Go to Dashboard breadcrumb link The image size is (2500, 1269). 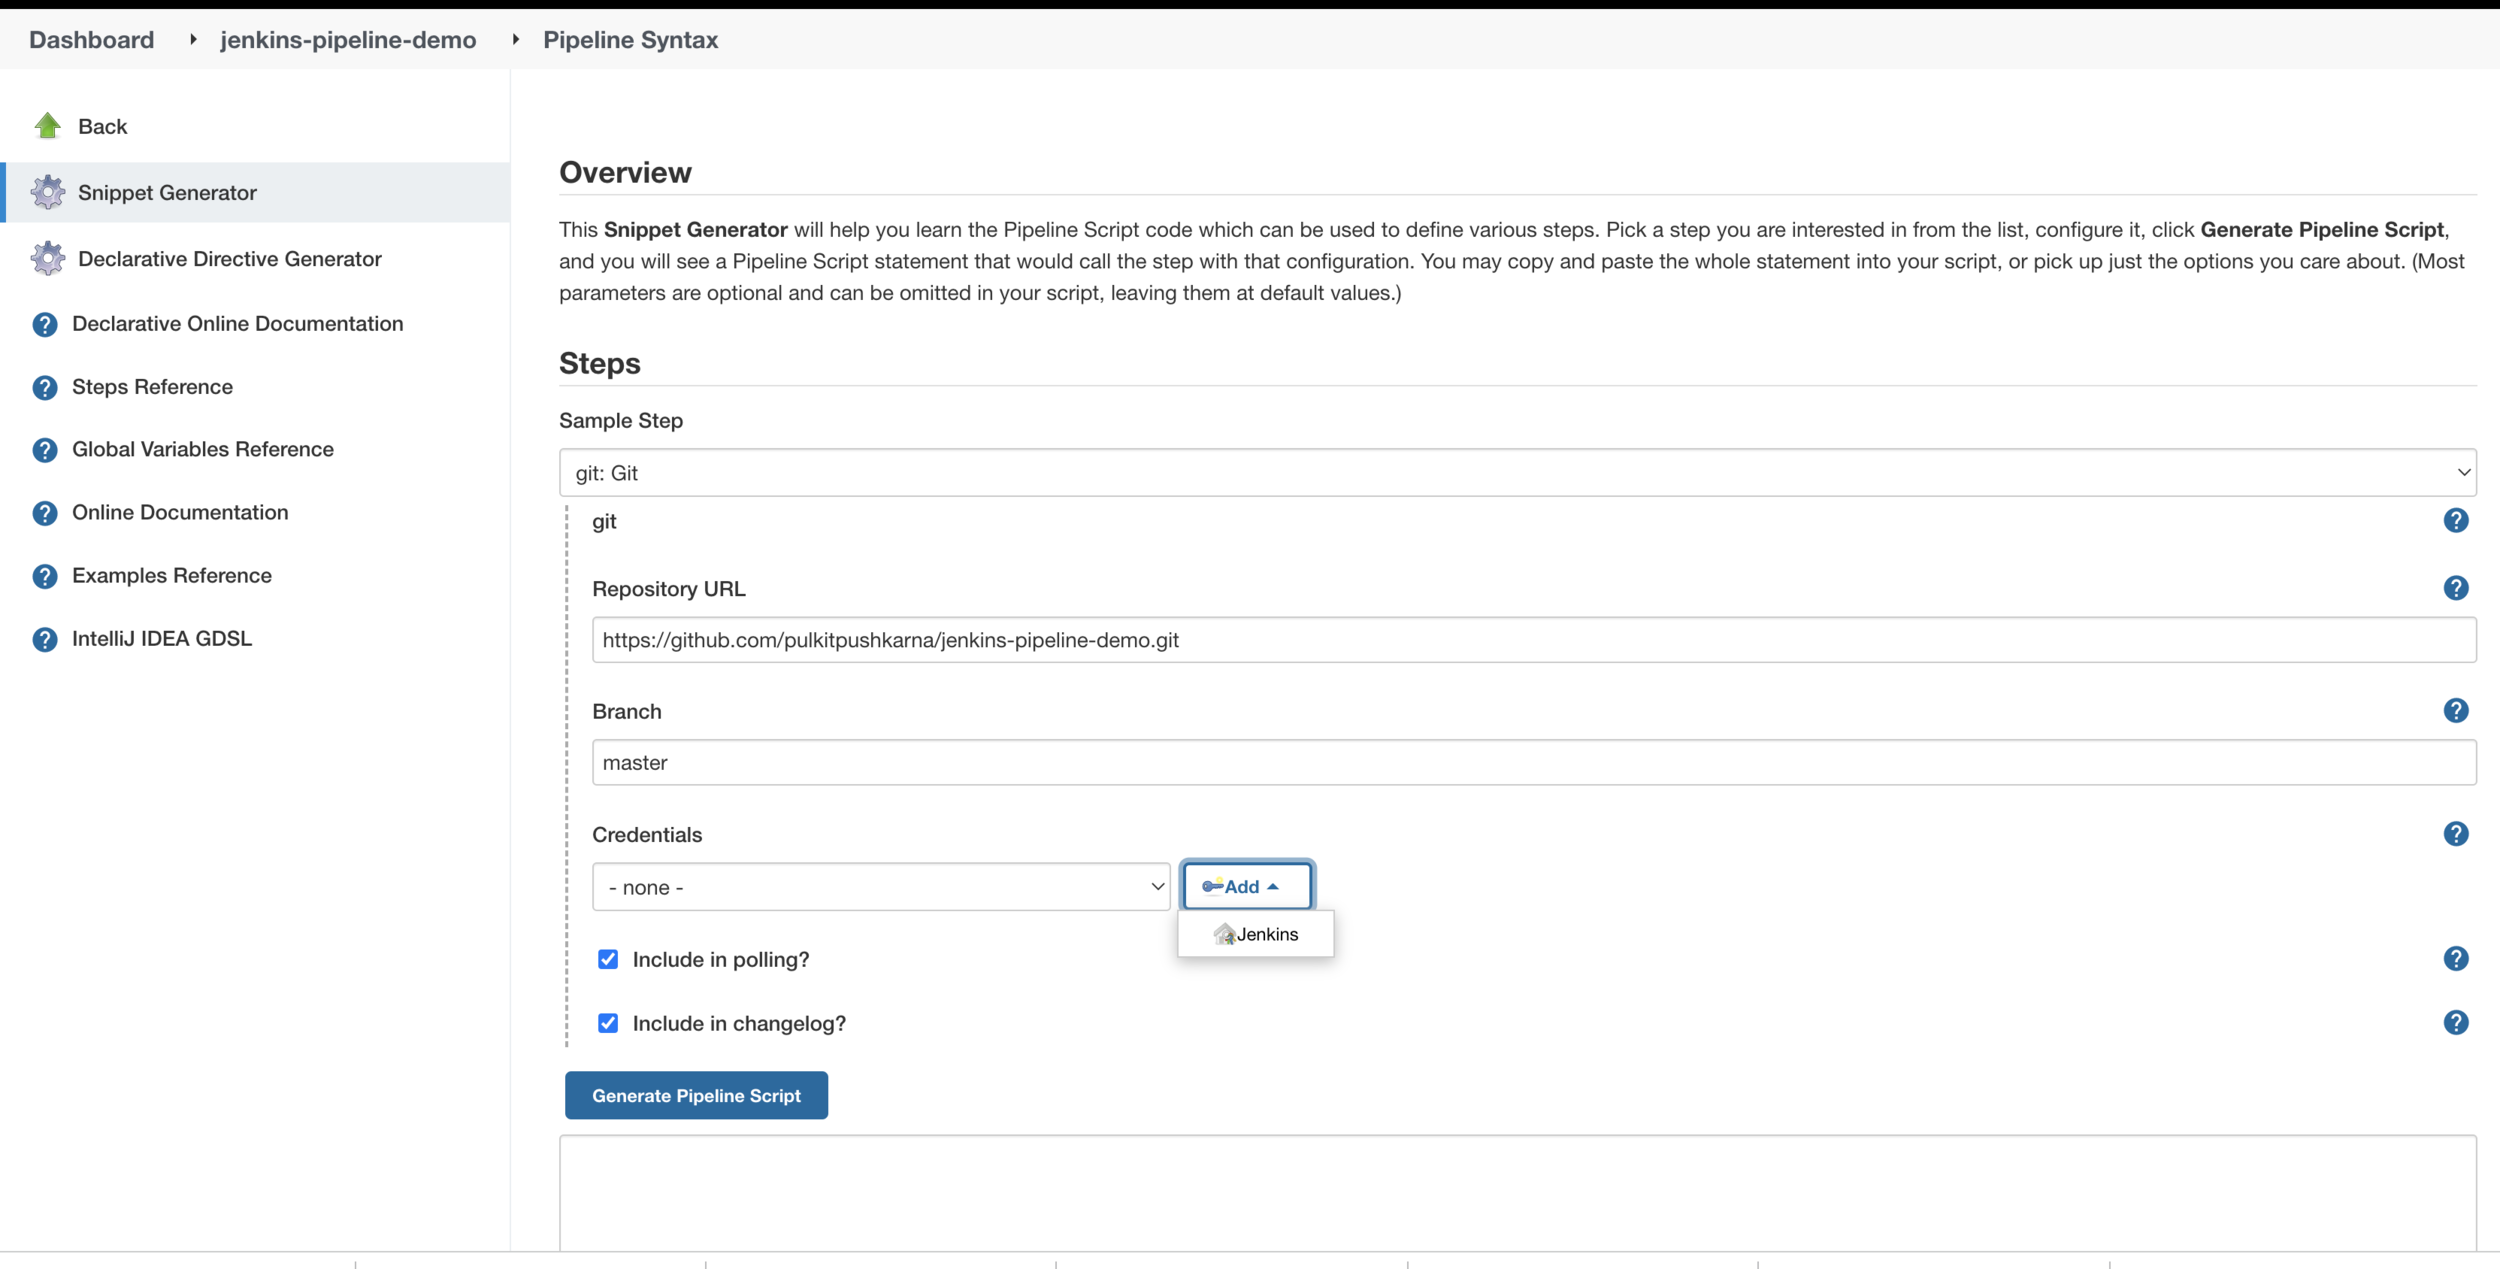pyautogui.click(x=91, y=40)
